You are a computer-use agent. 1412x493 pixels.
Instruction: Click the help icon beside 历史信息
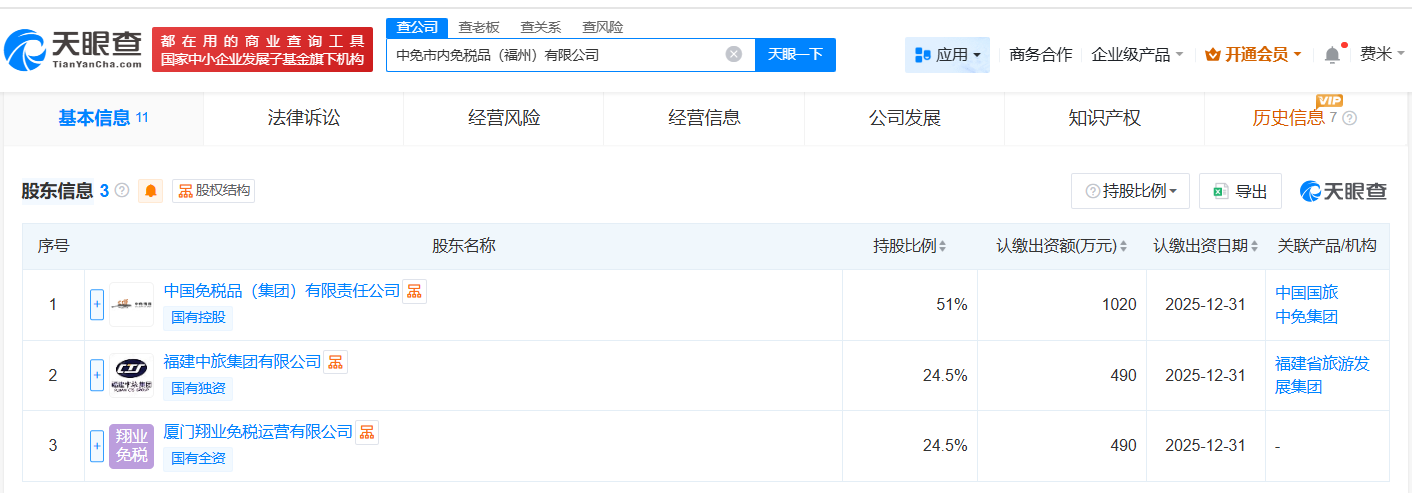pos(1350,118)
